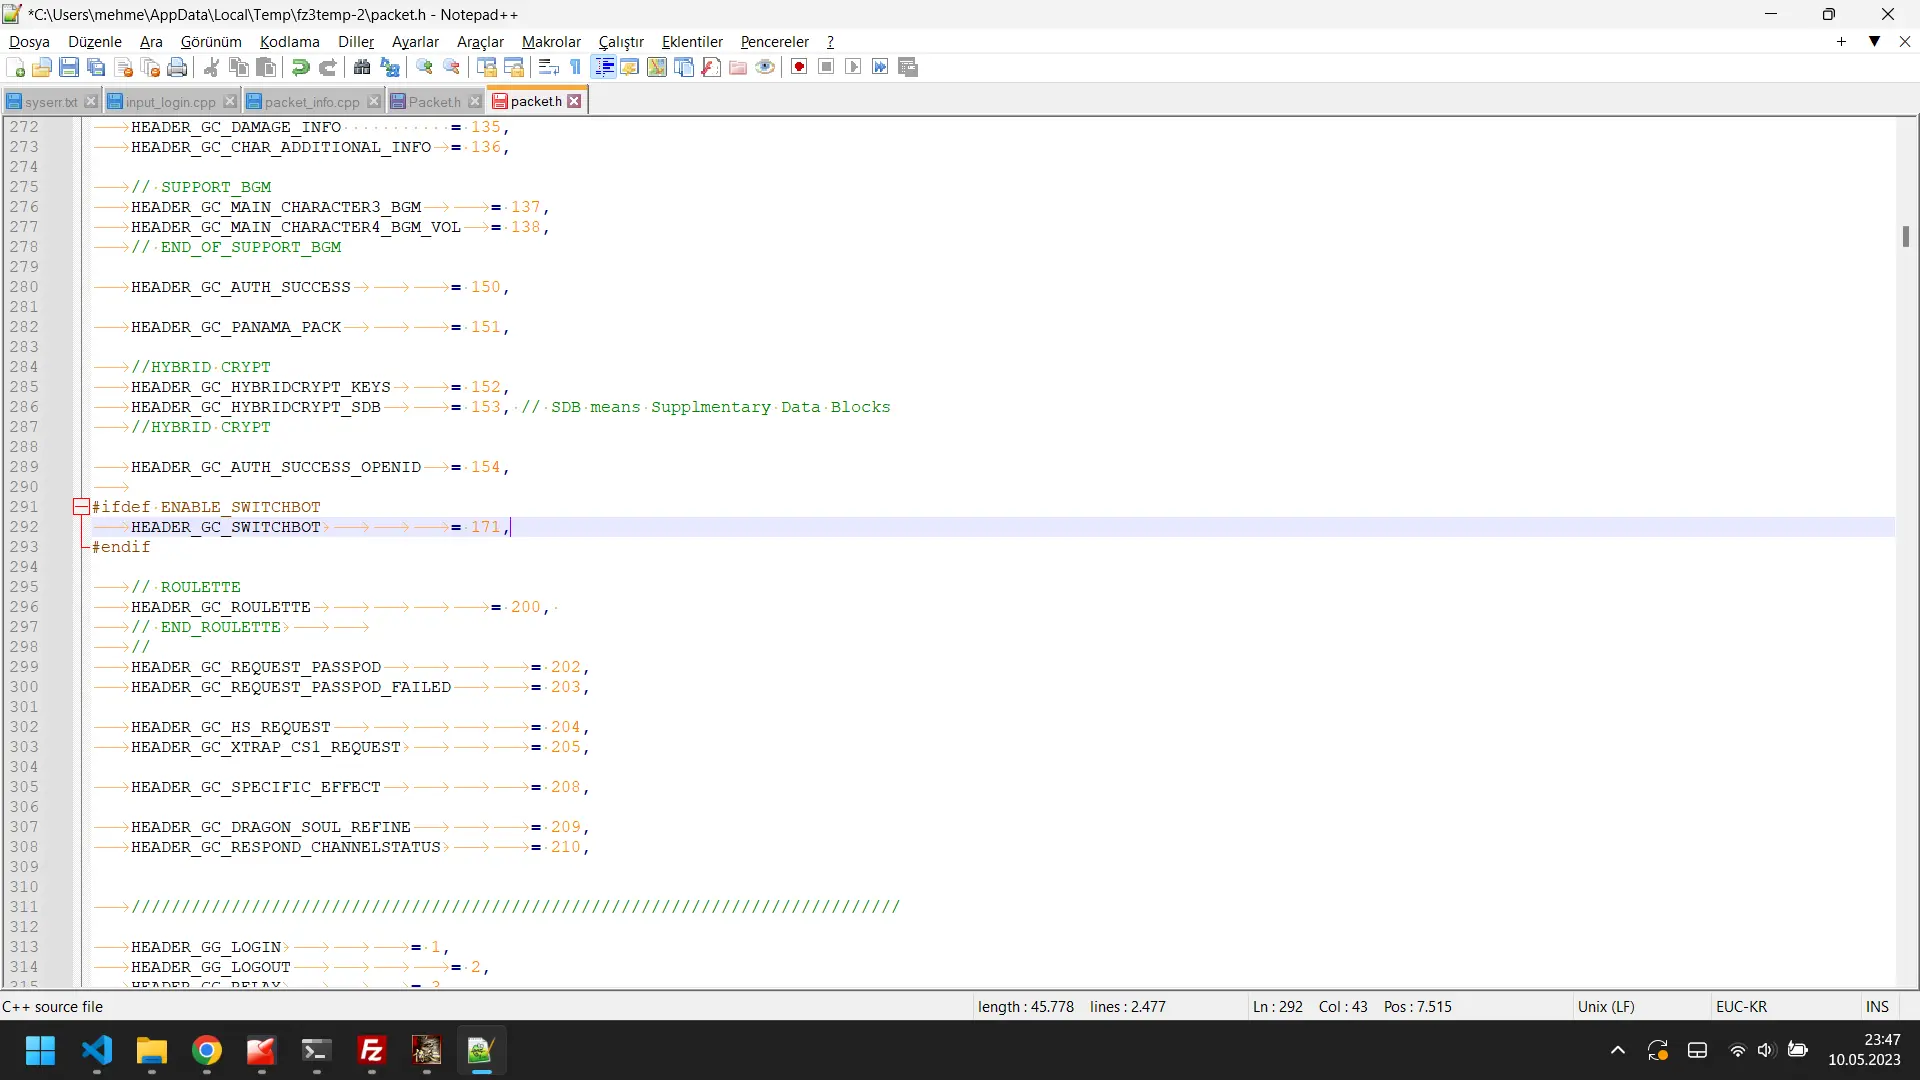Image resolution: width=1920 pixels, height=1080 pixels.
Task: Toggle the INS insert mode indicator
Action: pyautogui.click(x=1877, y=1006)
